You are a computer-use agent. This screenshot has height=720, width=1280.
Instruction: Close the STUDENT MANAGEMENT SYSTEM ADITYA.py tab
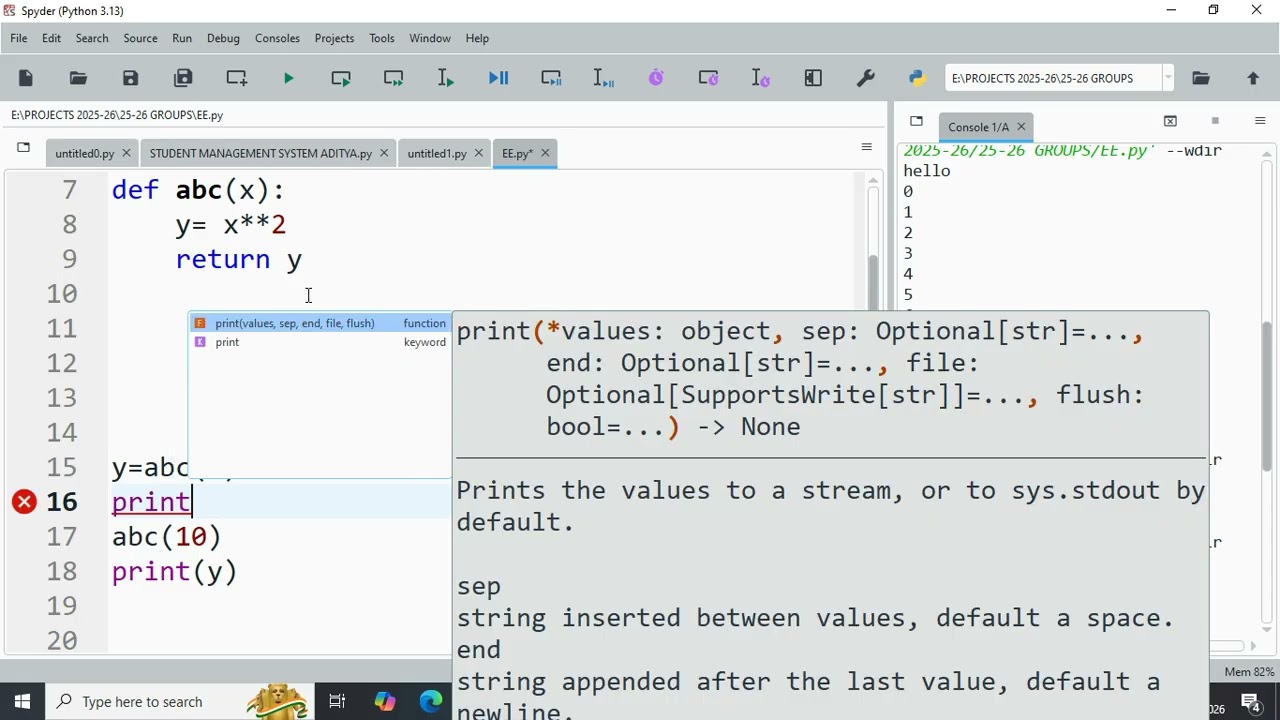click(384, 153)
